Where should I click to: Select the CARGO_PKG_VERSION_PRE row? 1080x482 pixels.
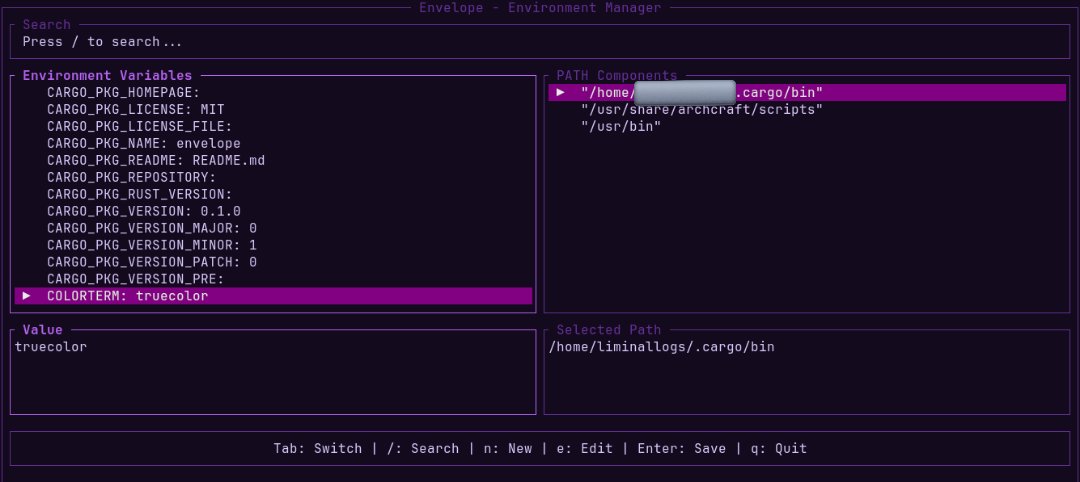[x=273, y=279]
